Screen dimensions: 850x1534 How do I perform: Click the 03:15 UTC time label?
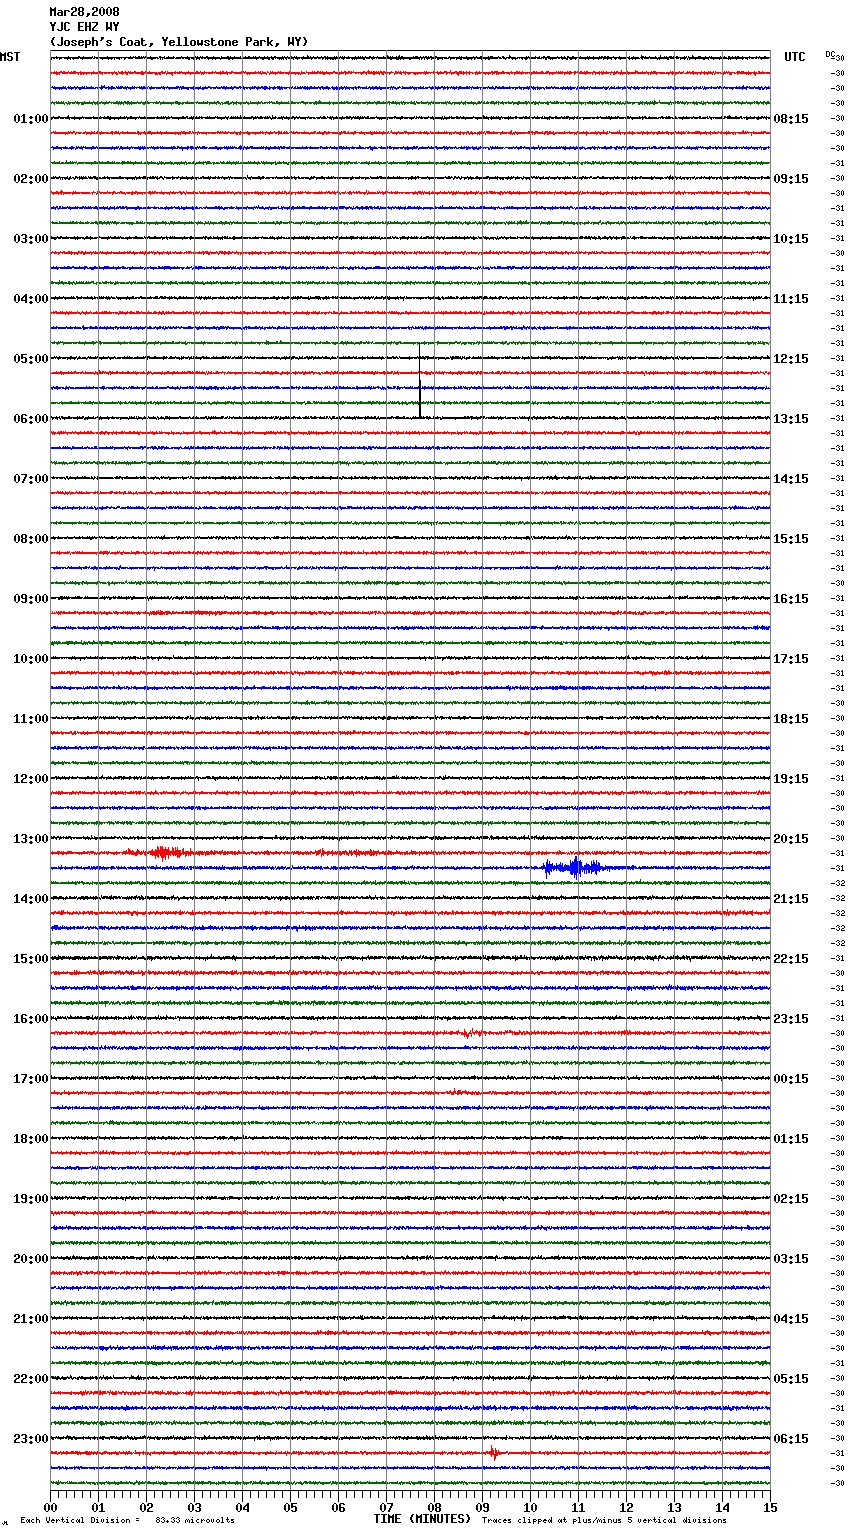(791, 1259)
